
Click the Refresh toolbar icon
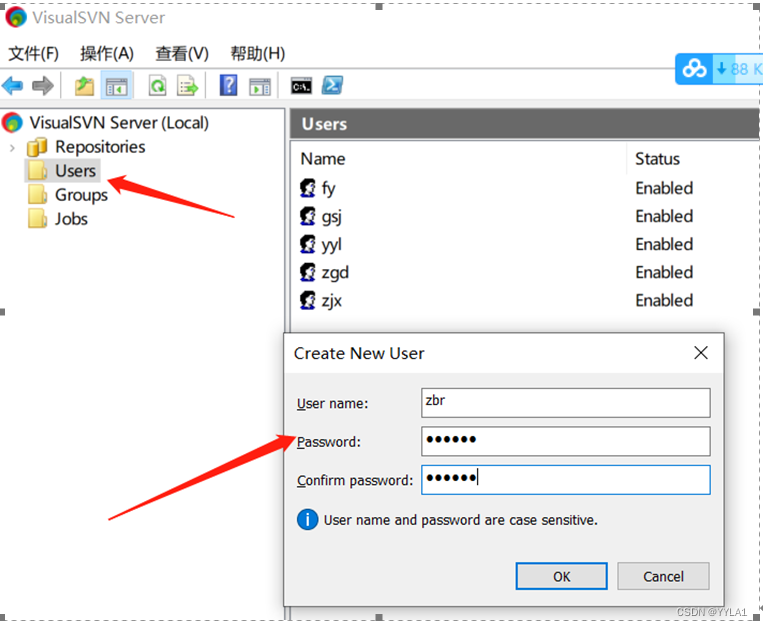point(158,86)
